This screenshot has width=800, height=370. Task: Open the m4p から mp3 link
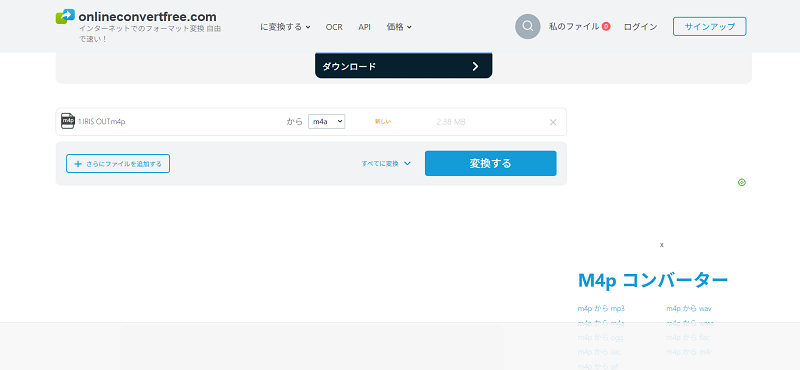[601, 308]
